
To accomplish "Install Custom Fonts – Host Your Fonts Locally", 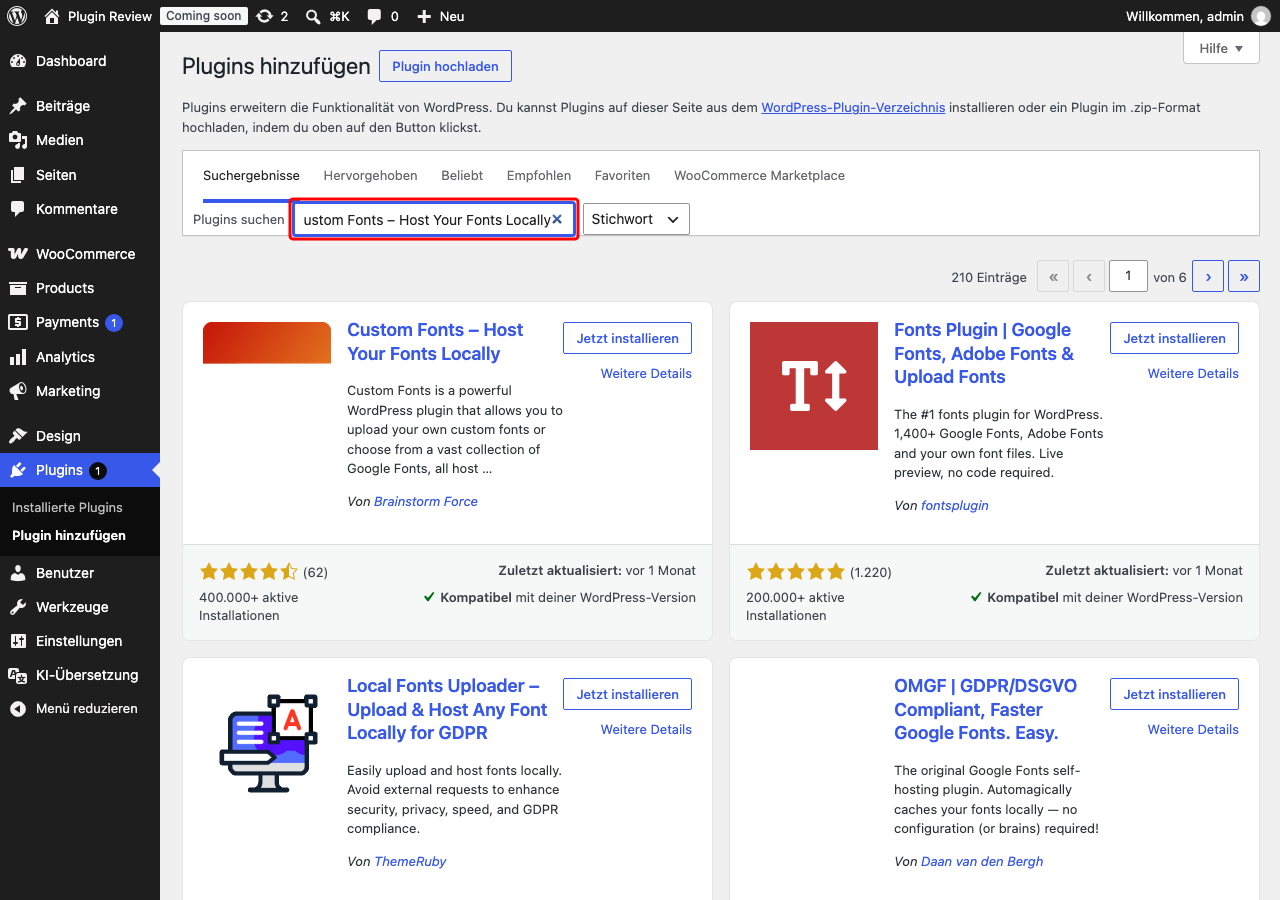I will point(627,338).
